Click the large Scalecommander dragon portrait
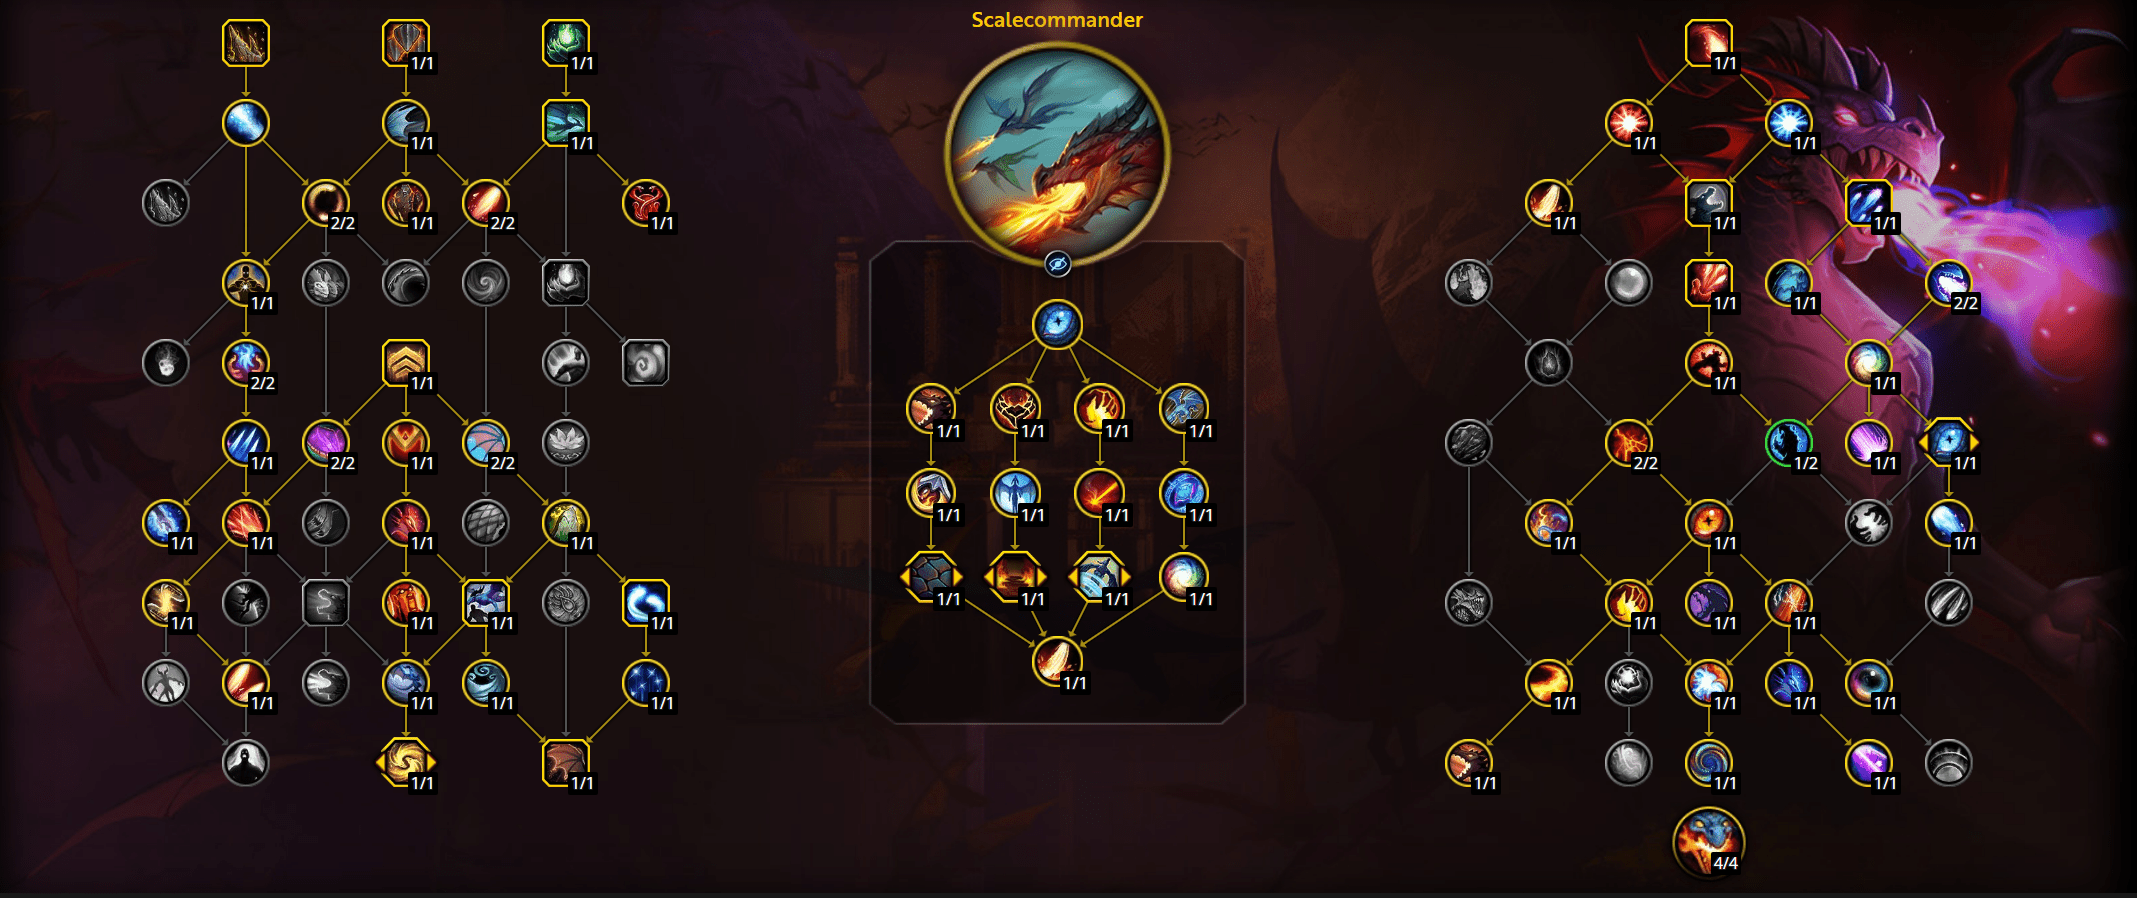 (x=1057, y=153)
